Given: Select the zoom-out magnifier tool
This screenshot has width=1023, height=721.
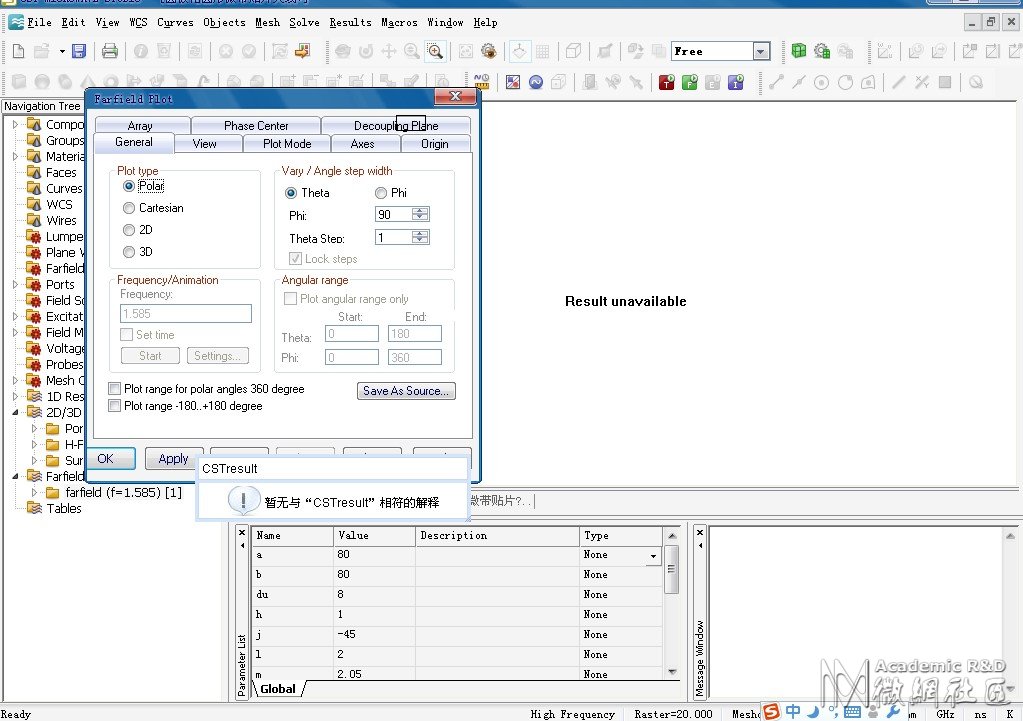Looking at the screenshot, I should [412, 51].
